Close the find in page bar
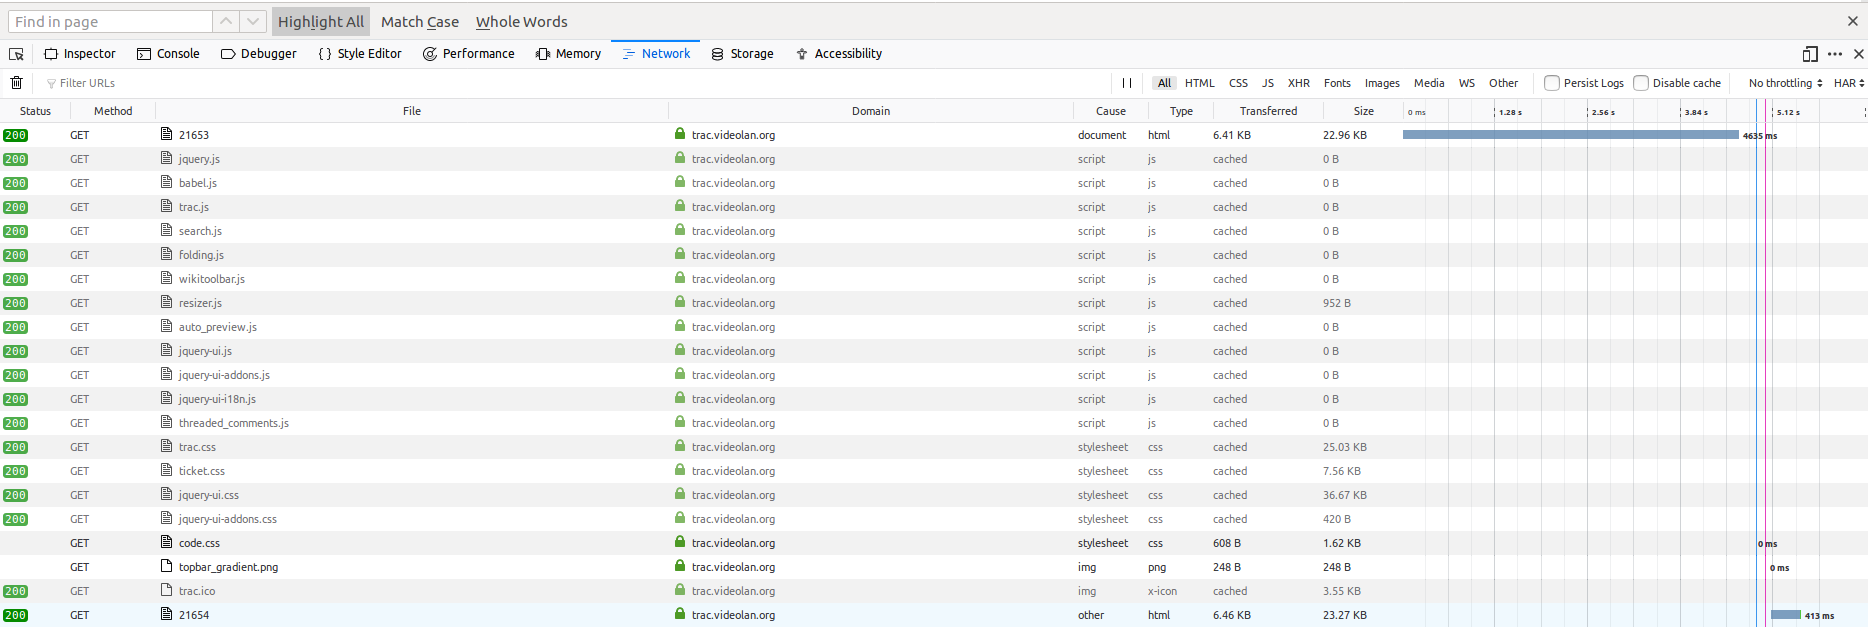Viewport: 1868px width, 627px height. [x=1853, y=21]
